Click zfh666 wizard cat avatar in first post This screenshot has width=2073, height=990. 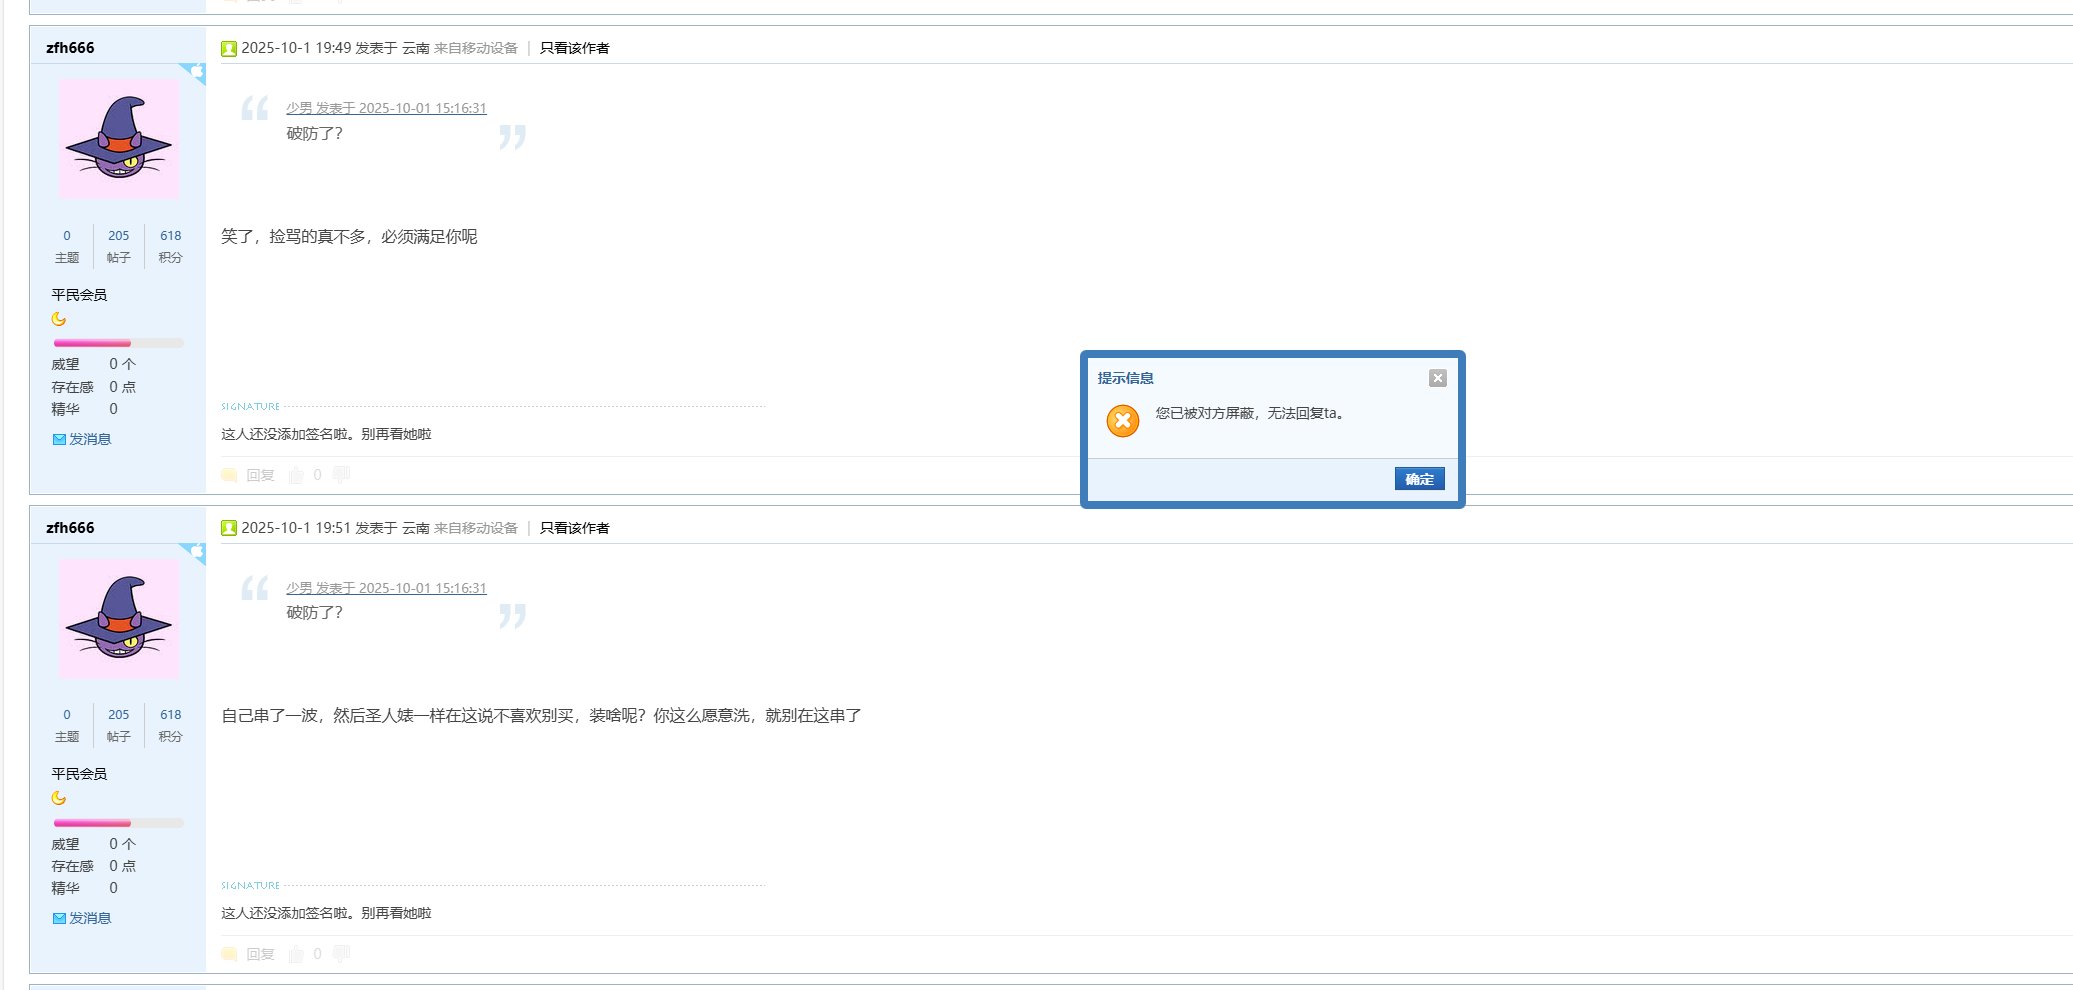pyautogui.click(x=119, y=139)
